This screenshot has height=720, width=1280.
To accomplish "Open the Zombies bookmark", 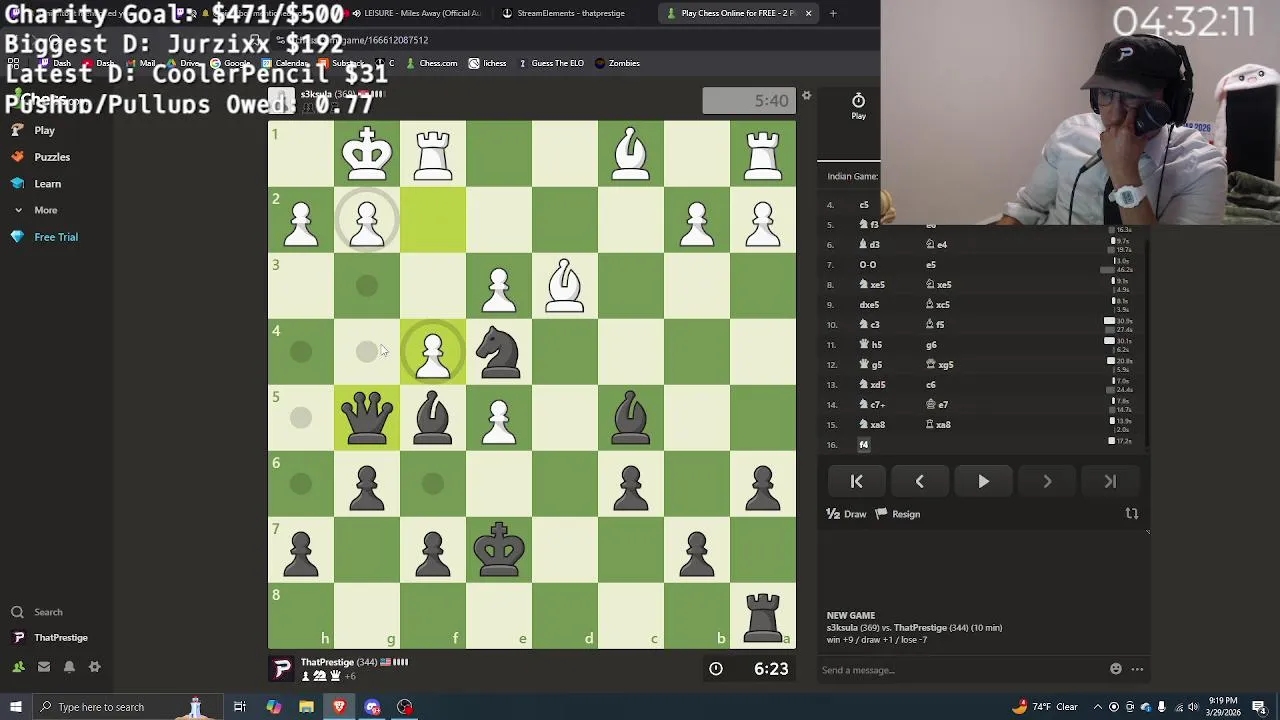I will 617,63.
